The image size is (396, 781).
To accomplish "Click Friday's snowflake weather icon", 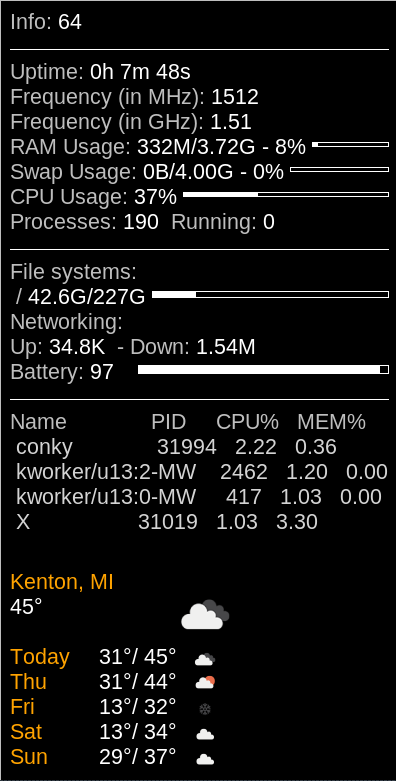I will coord(205,708).
